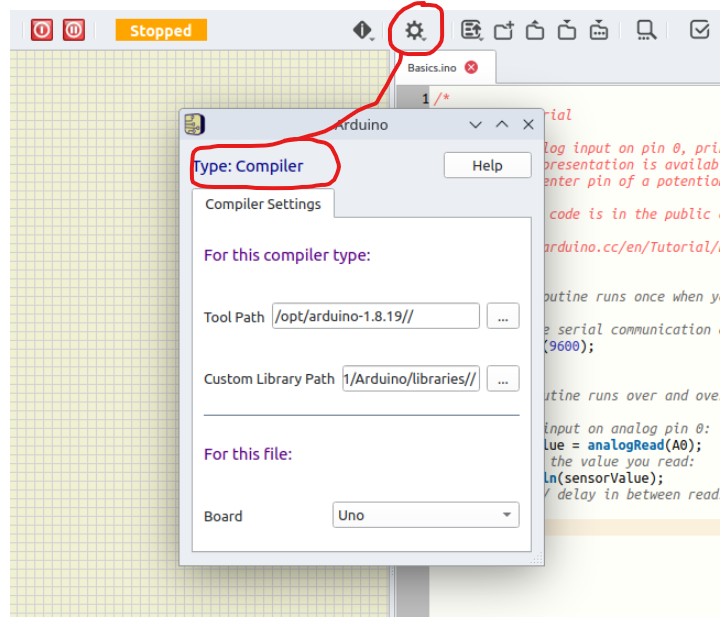Browse for Custom Library Path with ... button

pyautogui.click(x=503, y=379)
